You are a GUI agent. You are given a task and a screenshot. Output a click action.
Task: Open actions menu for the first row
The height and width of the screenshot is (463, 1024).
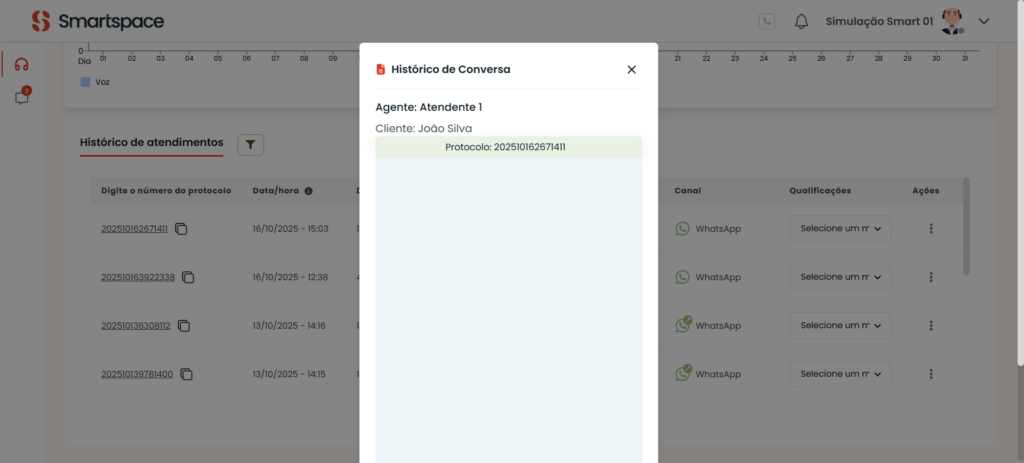point(931,229)
